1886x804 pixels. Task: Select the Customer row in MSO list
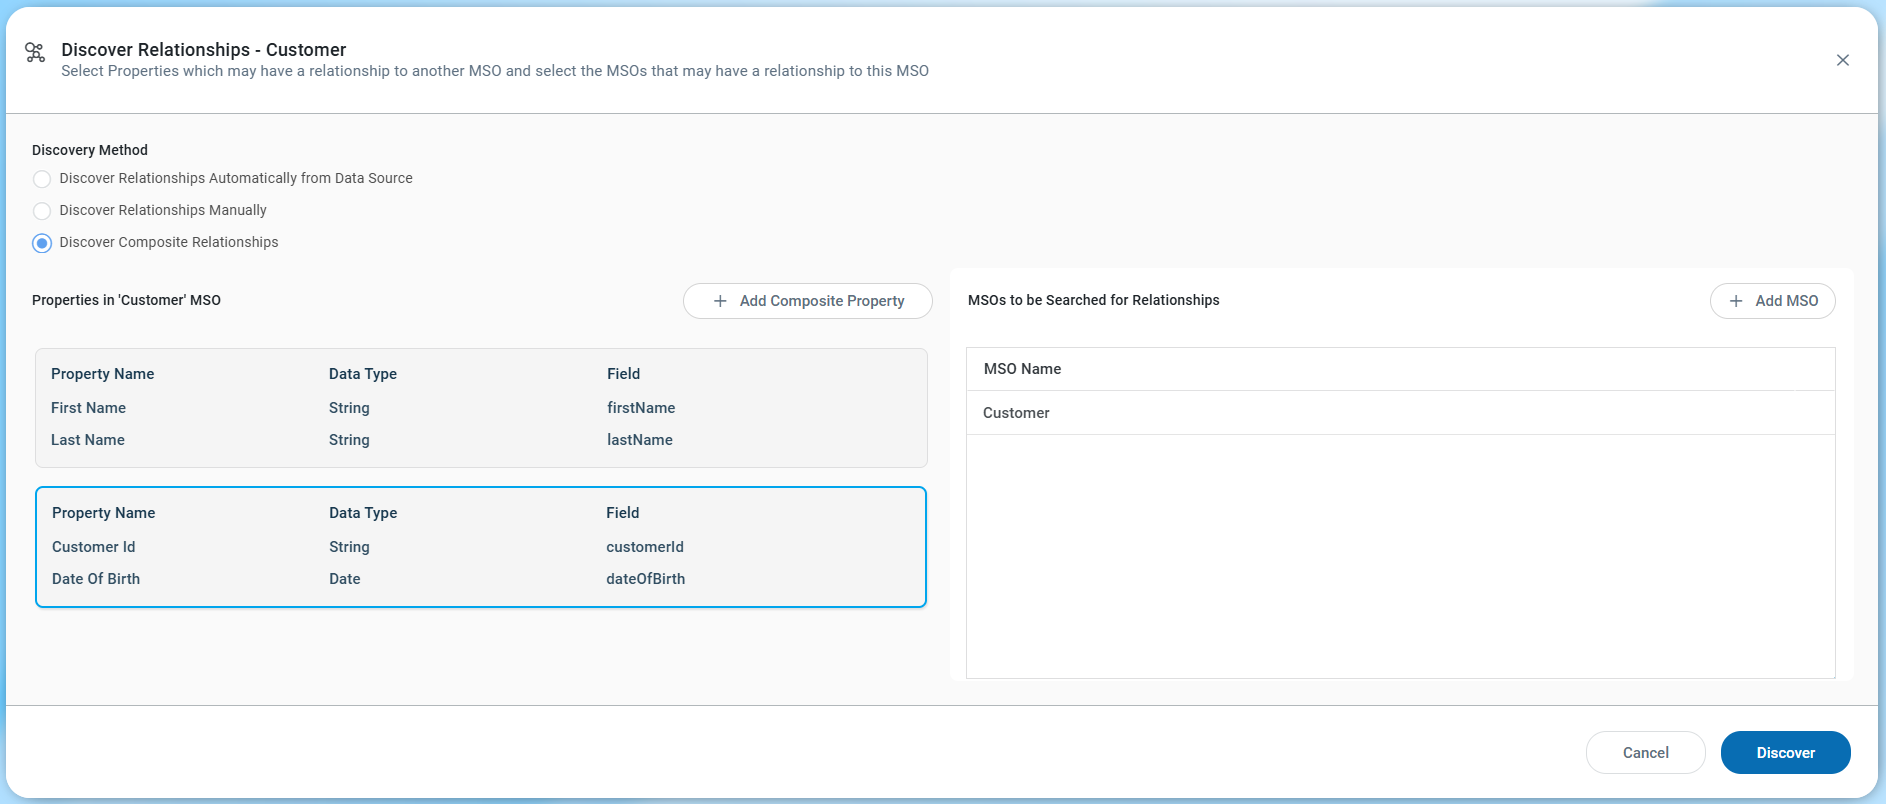(1016, 413)
